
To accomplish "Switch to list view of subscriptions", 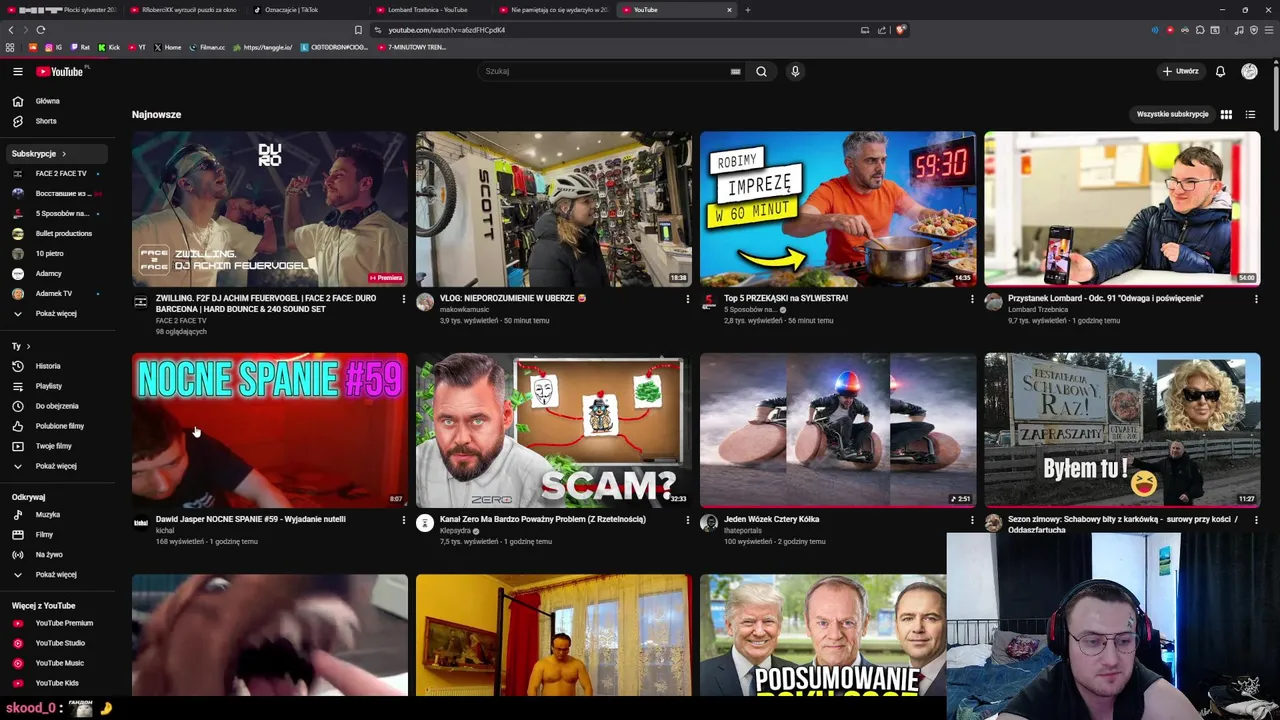I will pyautogui.click(x=1250, y=114).
